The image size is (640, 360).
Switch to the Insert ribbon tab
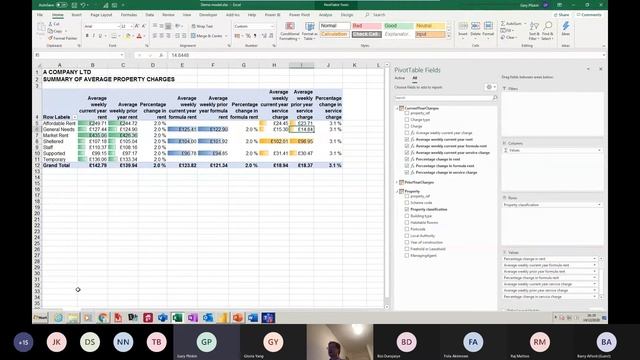point(76,15)
